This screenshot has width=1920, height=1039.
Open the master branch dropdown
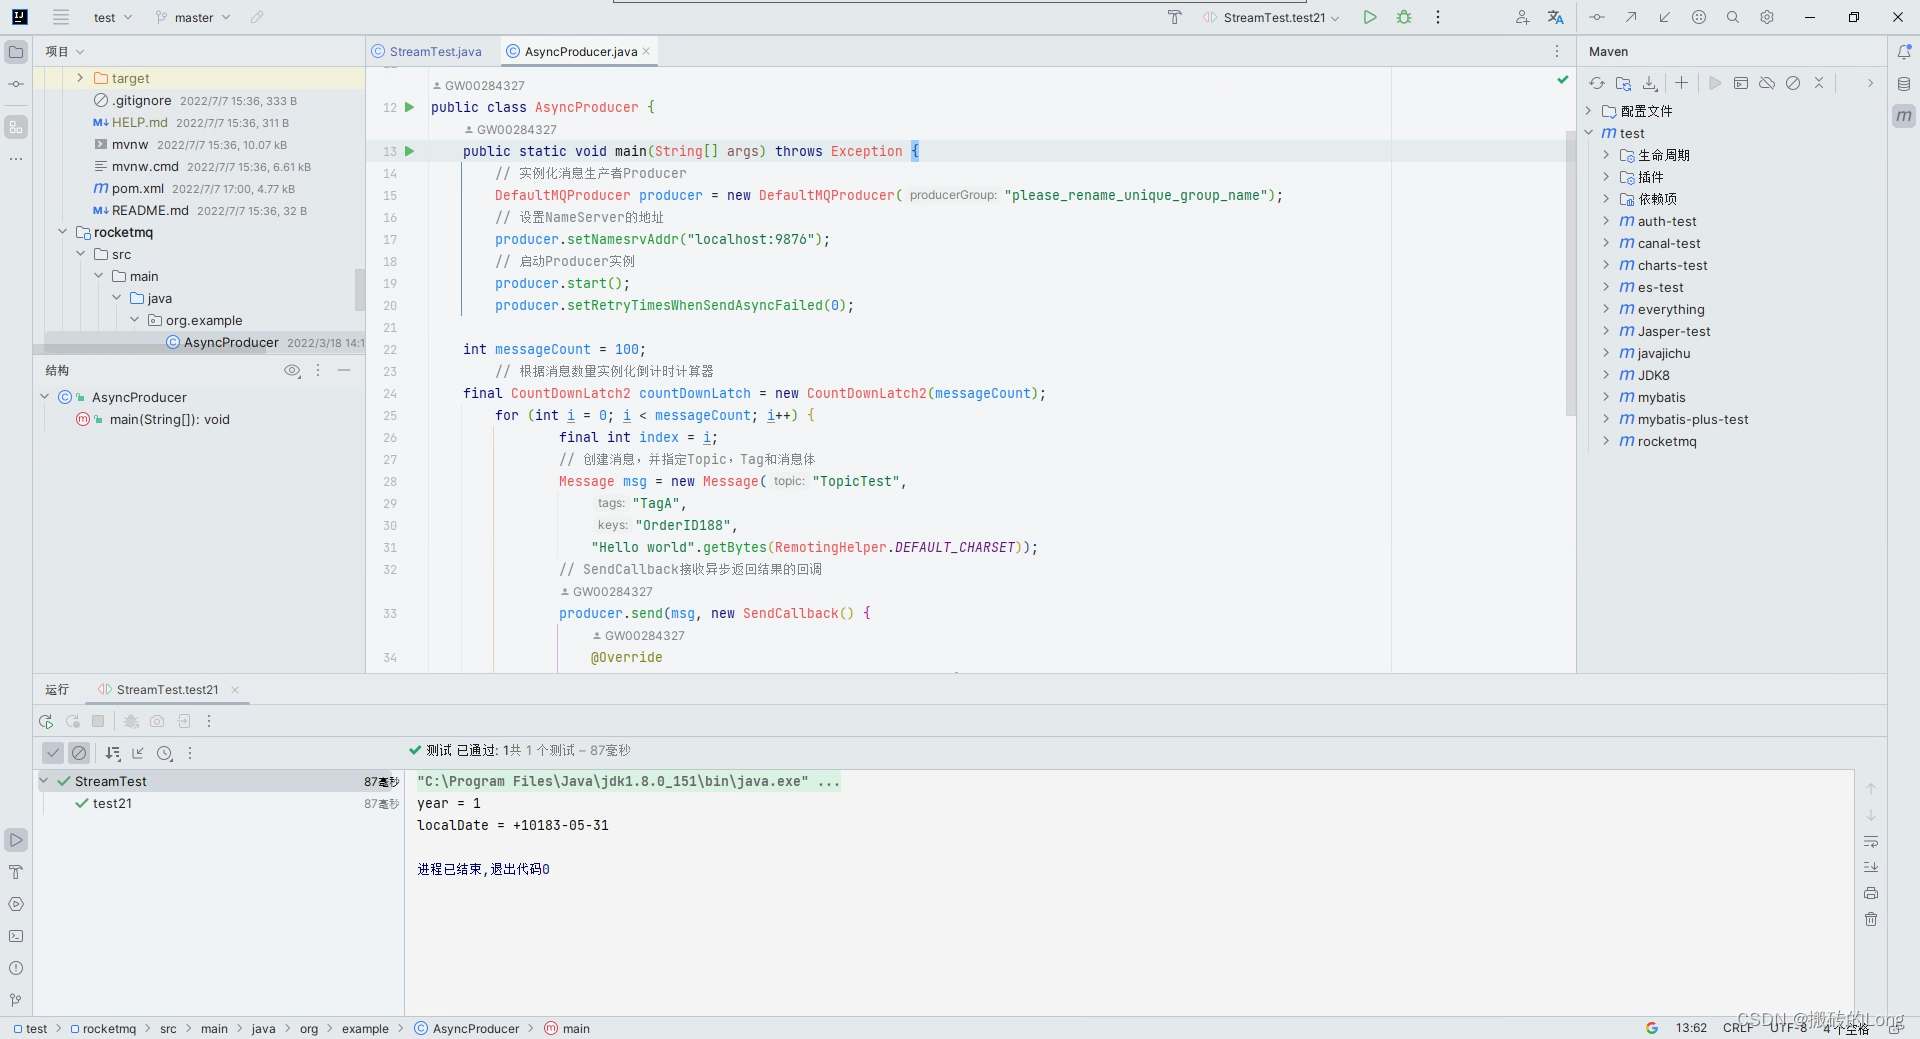tap(193, 17)
